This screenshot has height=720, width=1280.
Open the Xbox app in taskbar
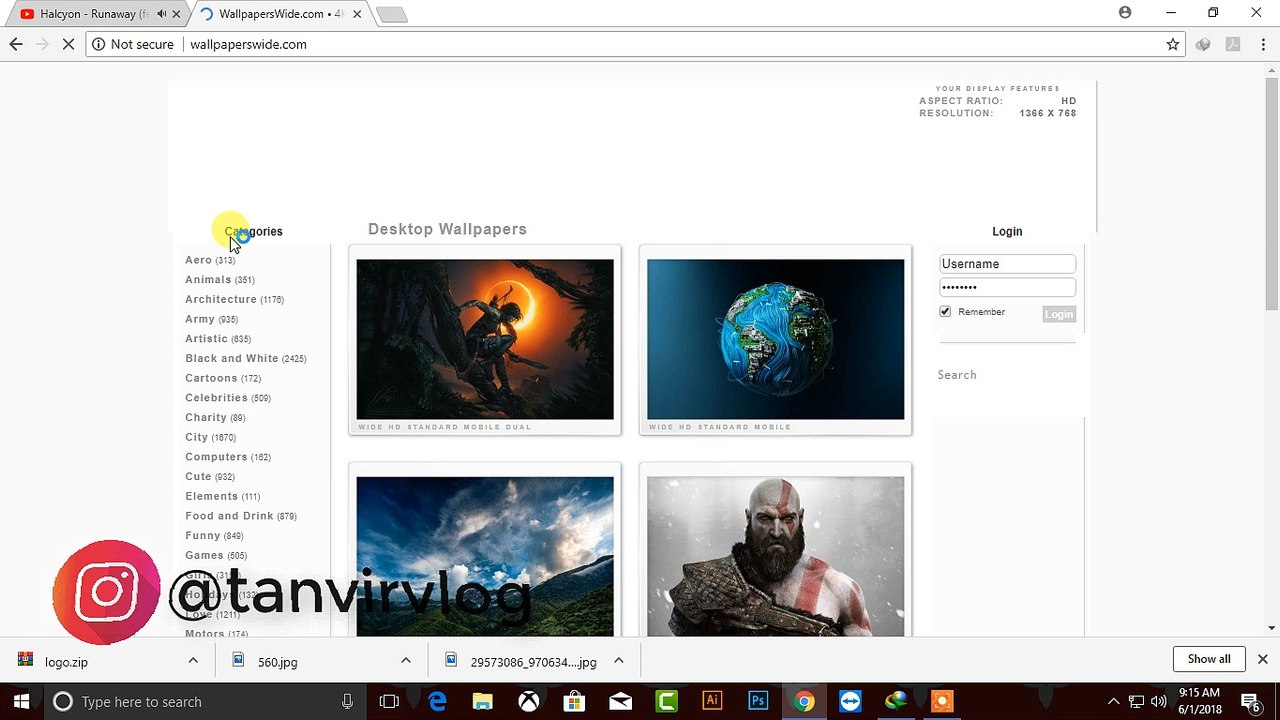click(529, 701)
